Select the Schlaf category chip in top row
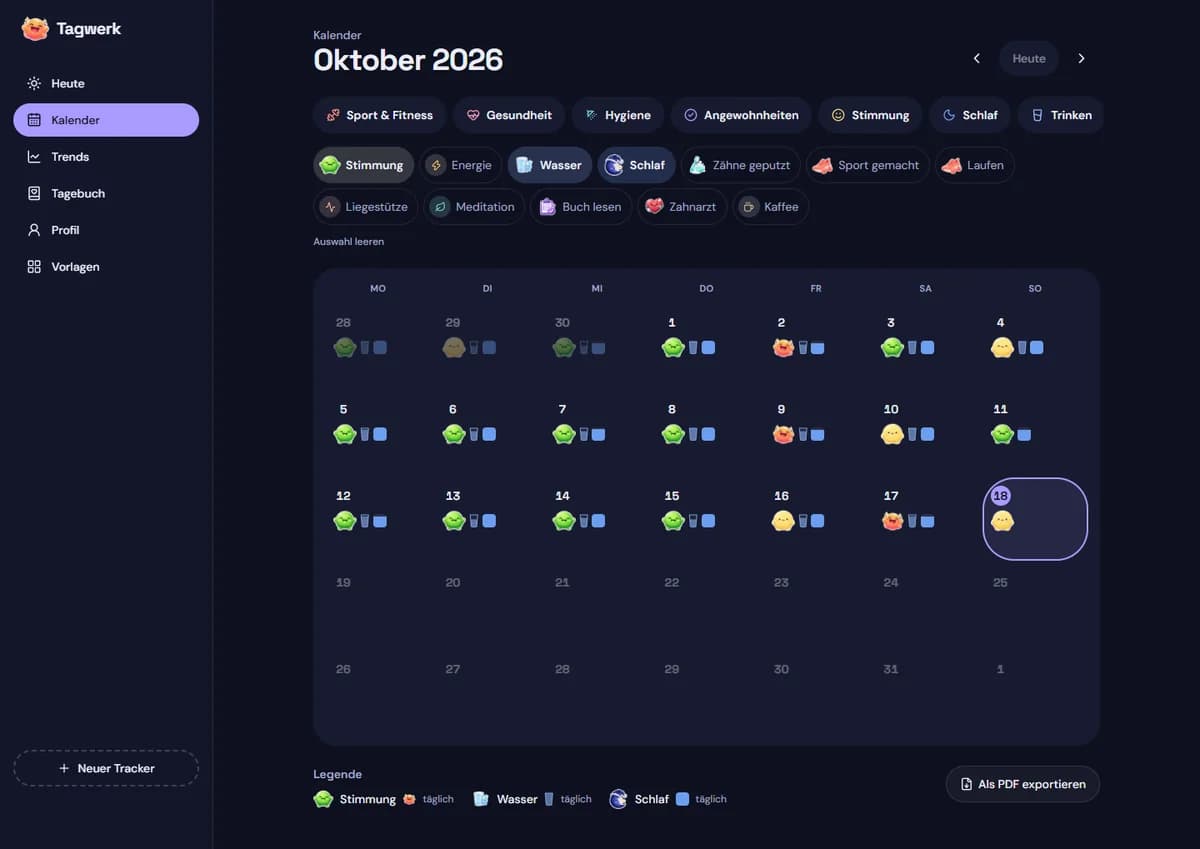Screen dimensions: 1200x849 tap(970, 115)
